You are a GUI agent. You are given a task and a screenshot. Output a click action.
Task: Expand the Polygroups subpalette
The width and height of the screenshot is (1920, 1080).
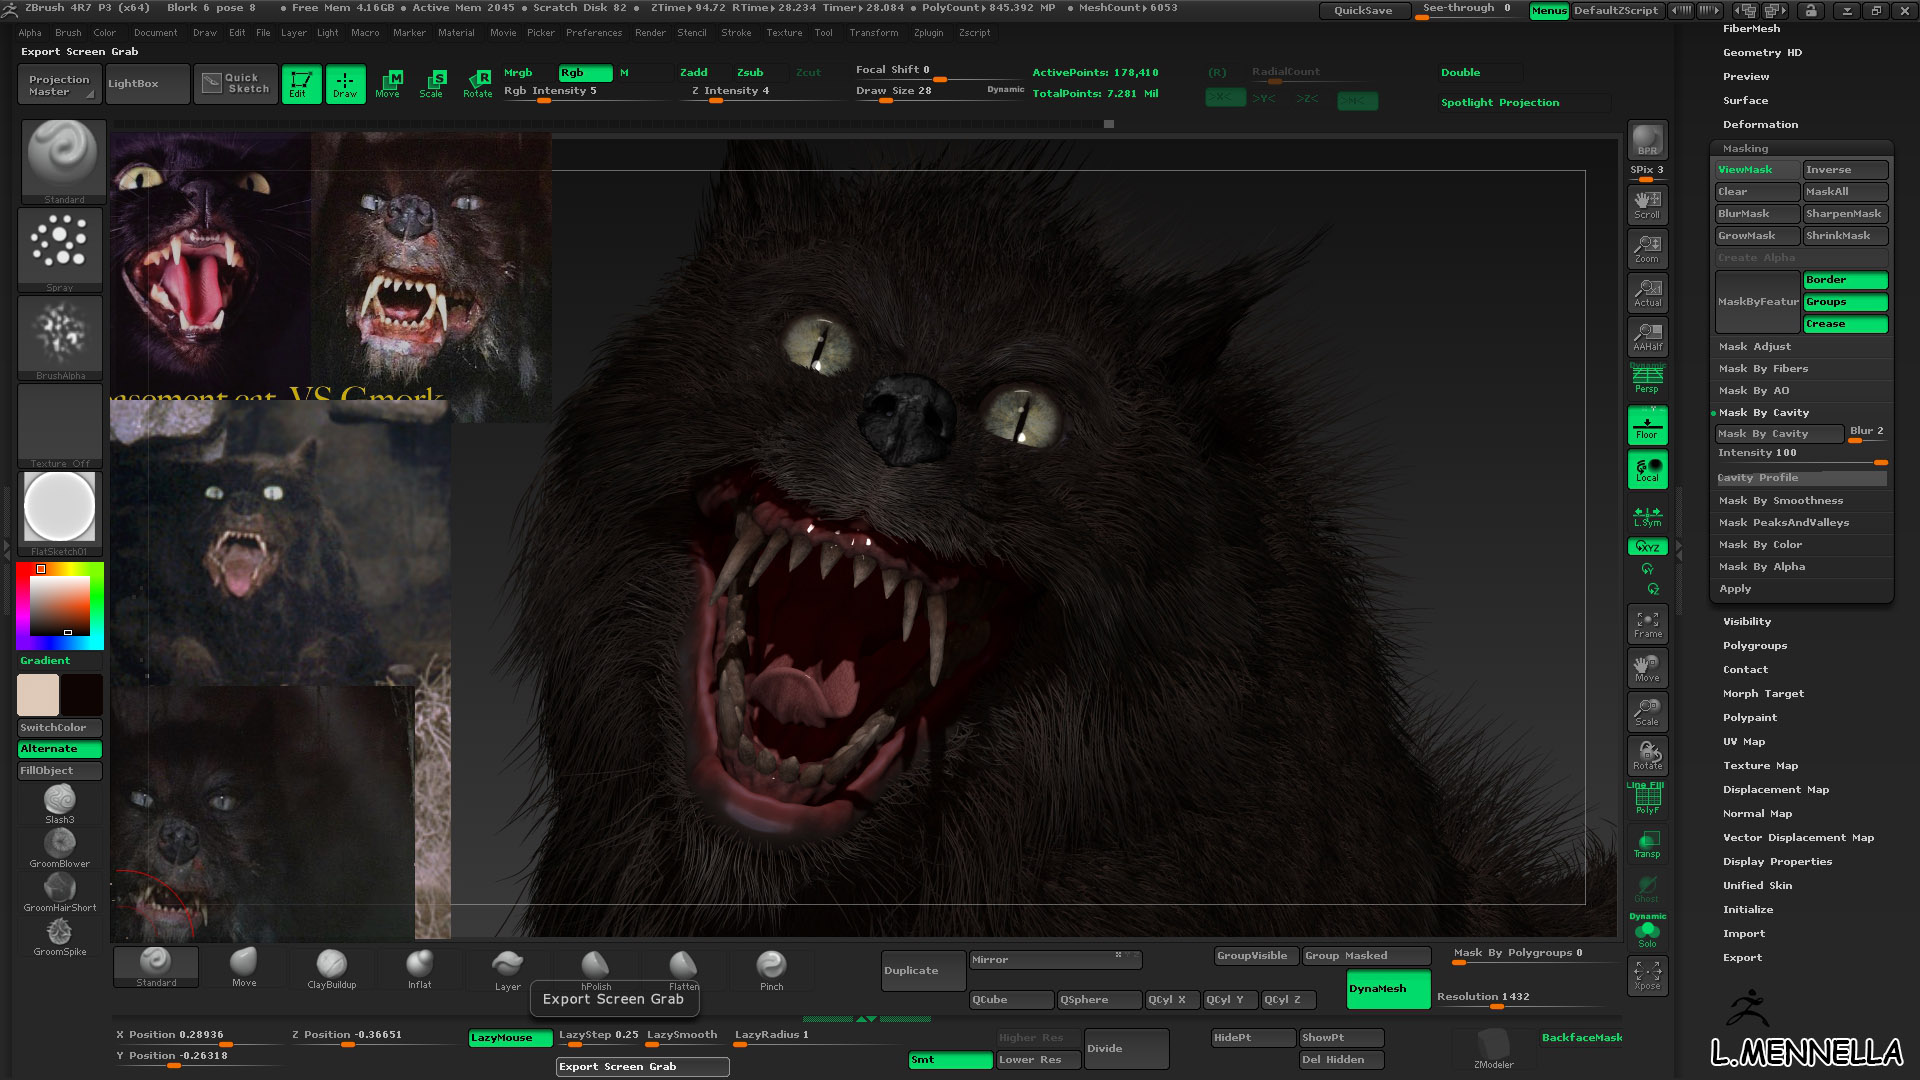[1754, 646]
